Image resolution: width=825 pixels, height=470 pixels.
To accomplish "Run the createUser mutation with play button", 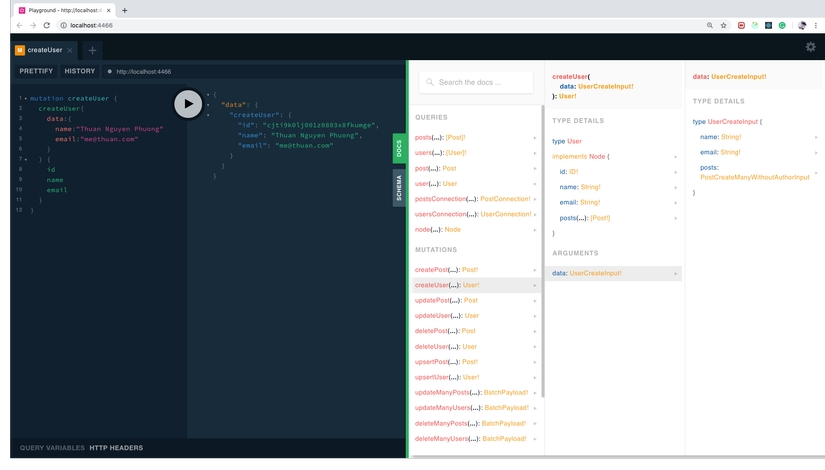I will (188, 103).
